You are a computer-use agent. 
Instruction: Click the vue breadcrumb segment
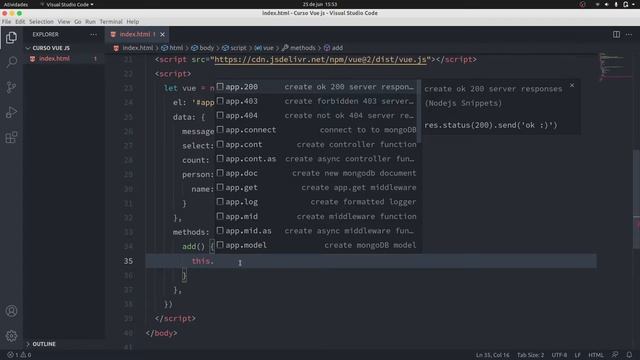[x=264, y=48]
